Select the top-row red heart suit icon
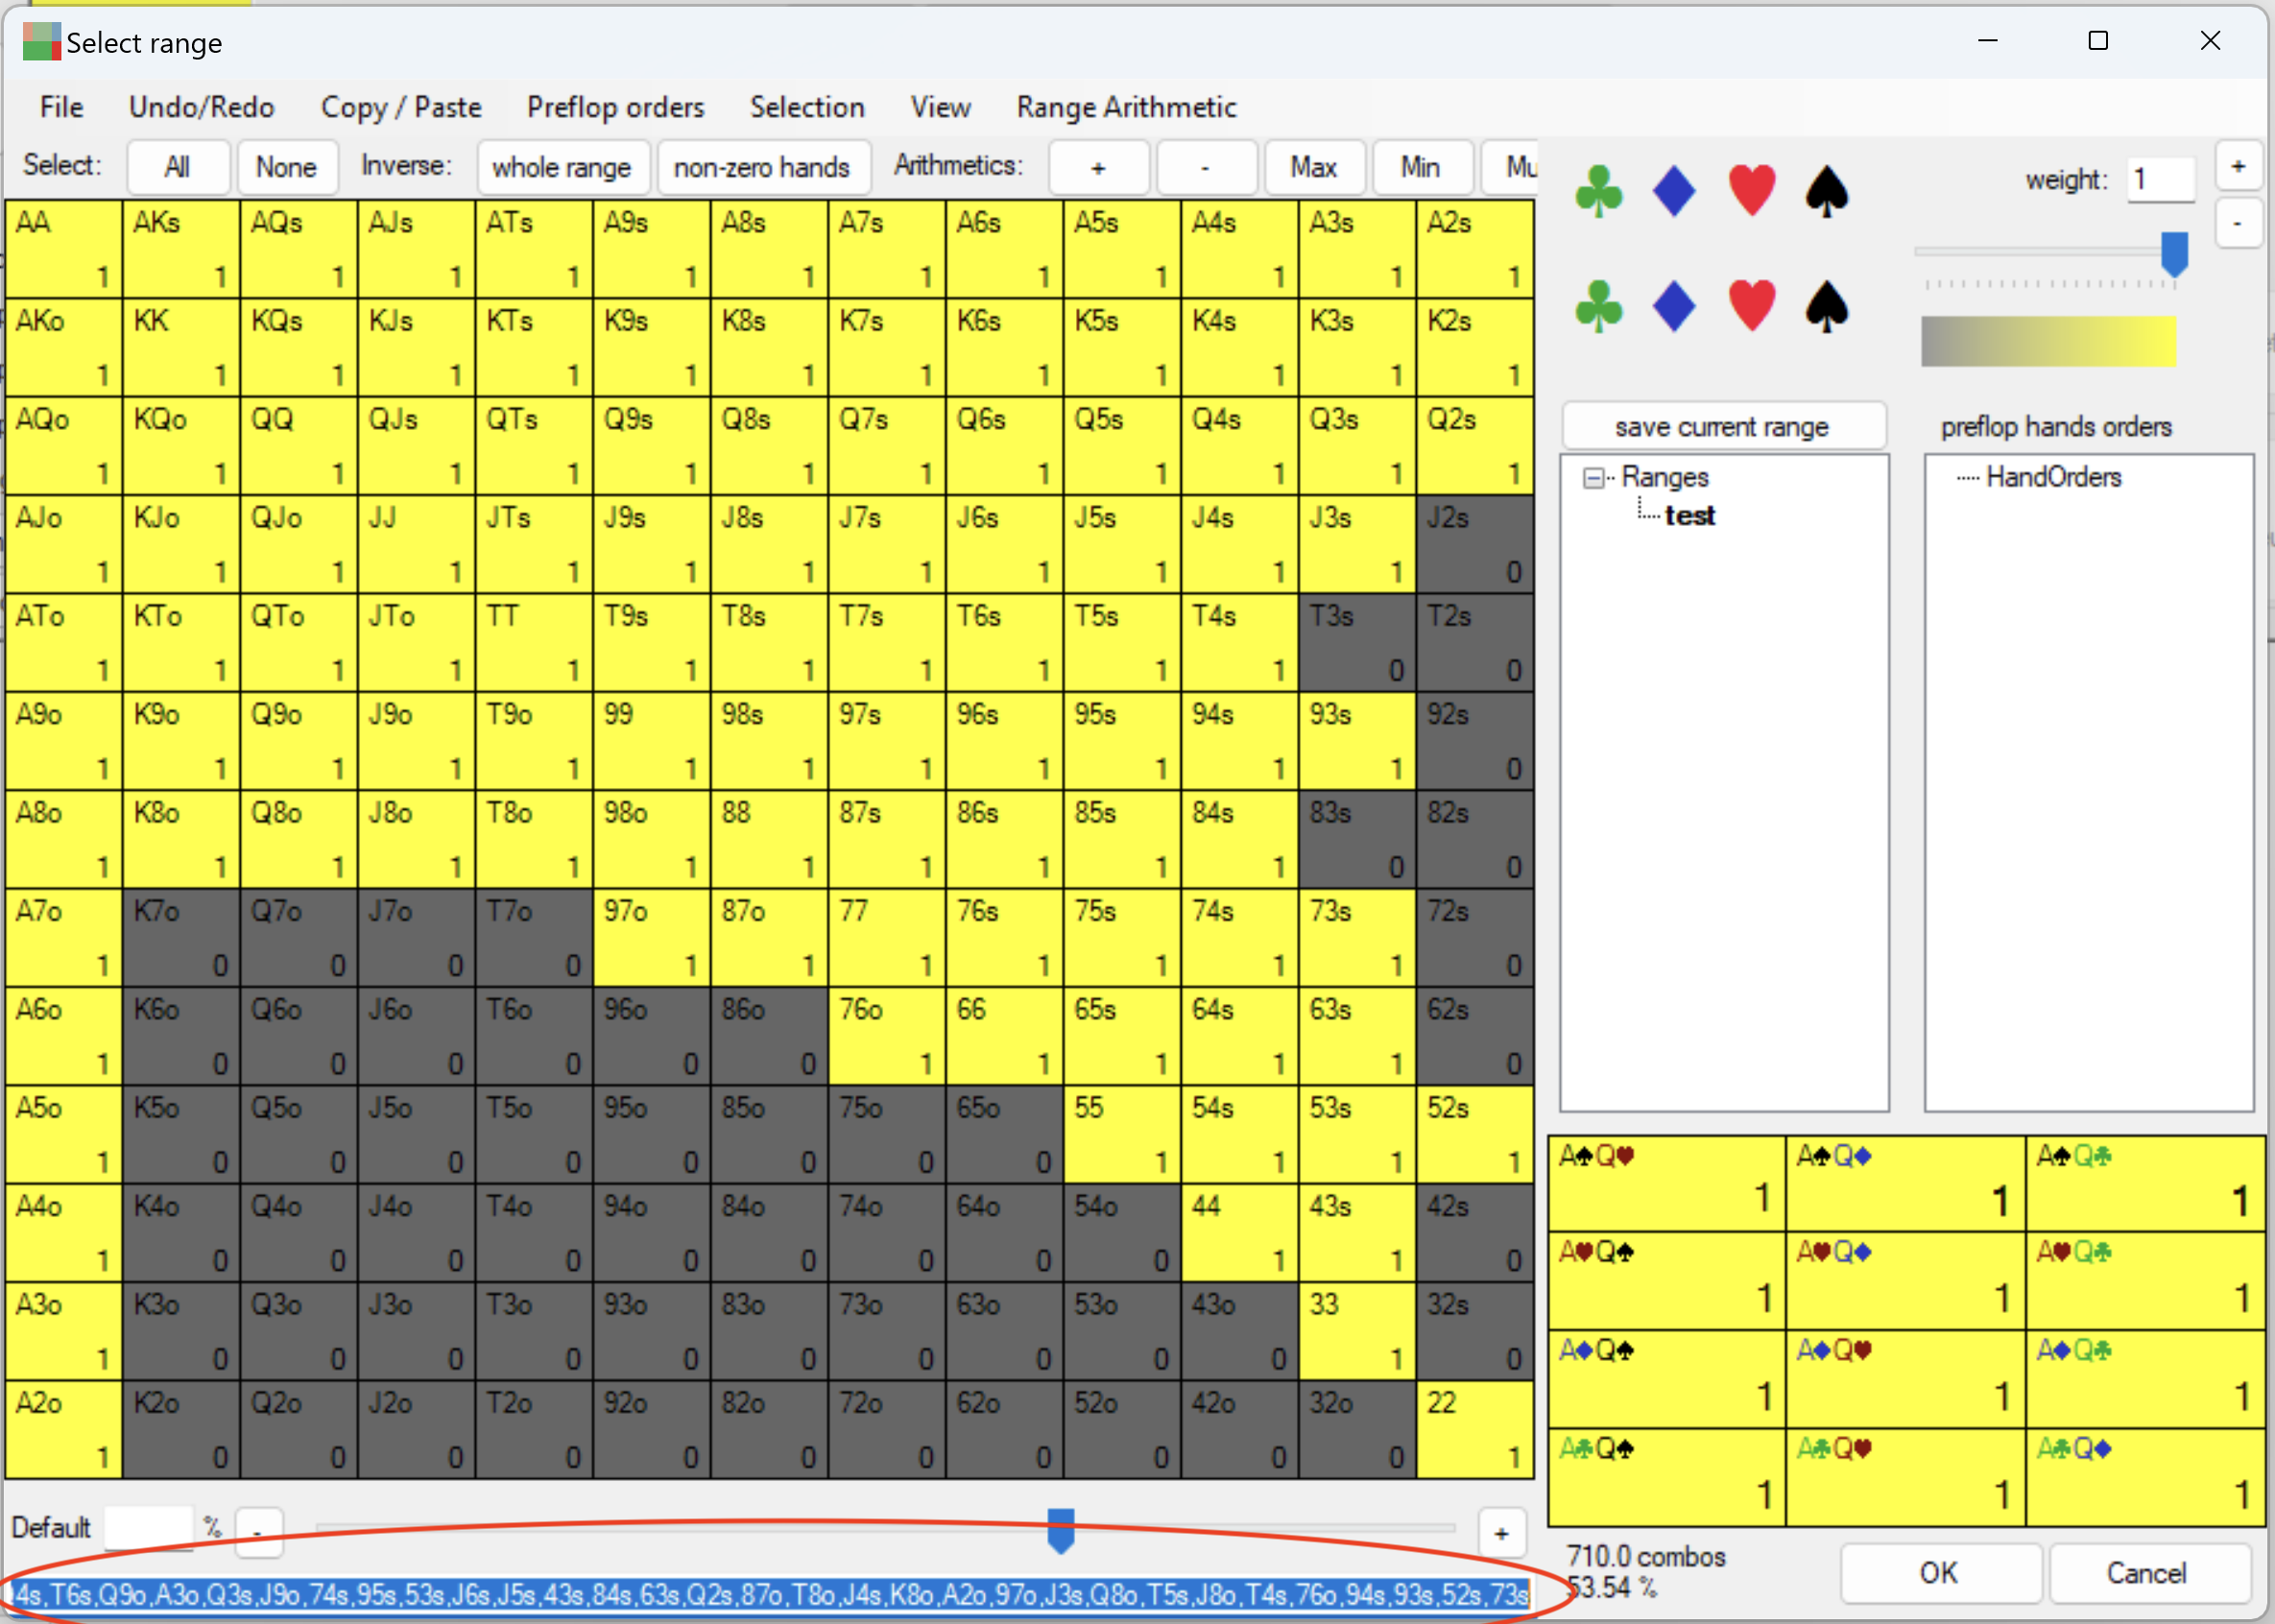The height and width of the screenshot is (1624, 2275). click(1752, 190)
